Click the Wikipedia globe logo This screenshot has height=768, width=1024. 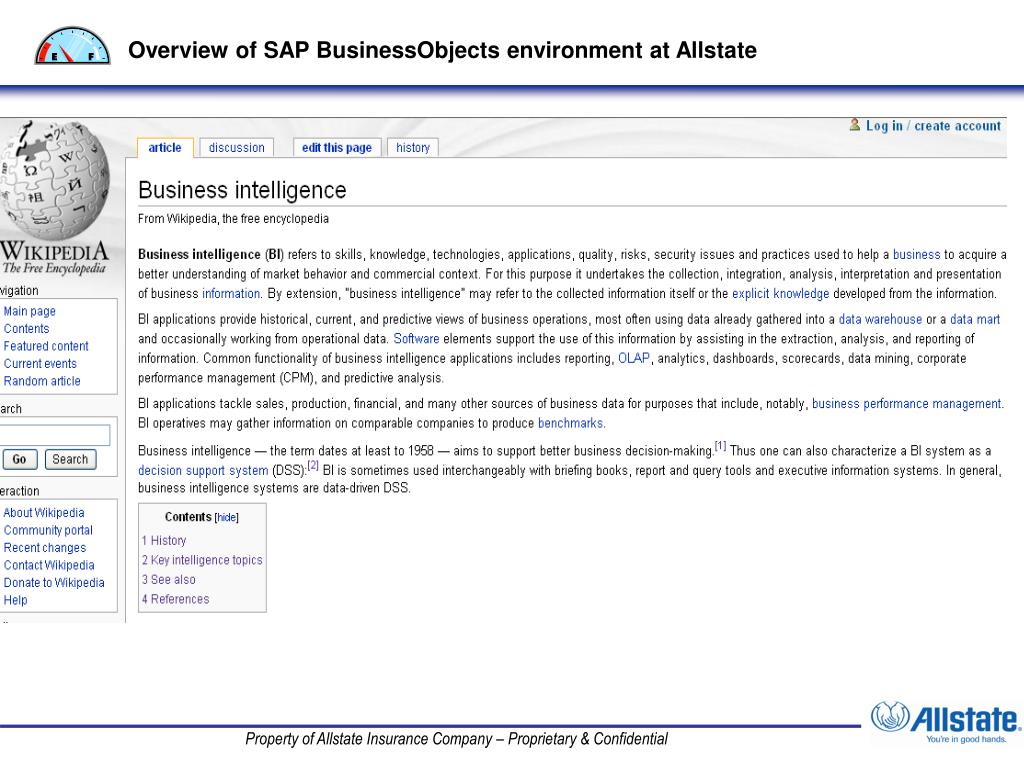point(54,180)
